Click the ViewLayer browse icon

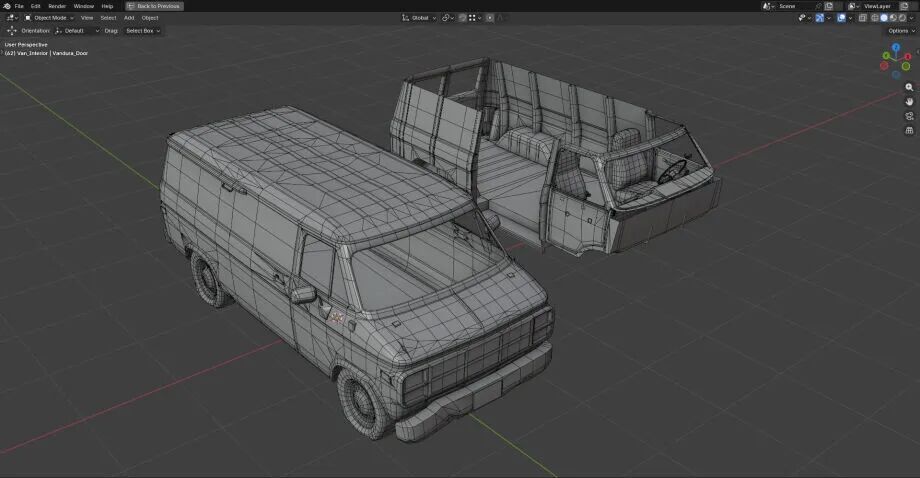click(854, 6)
